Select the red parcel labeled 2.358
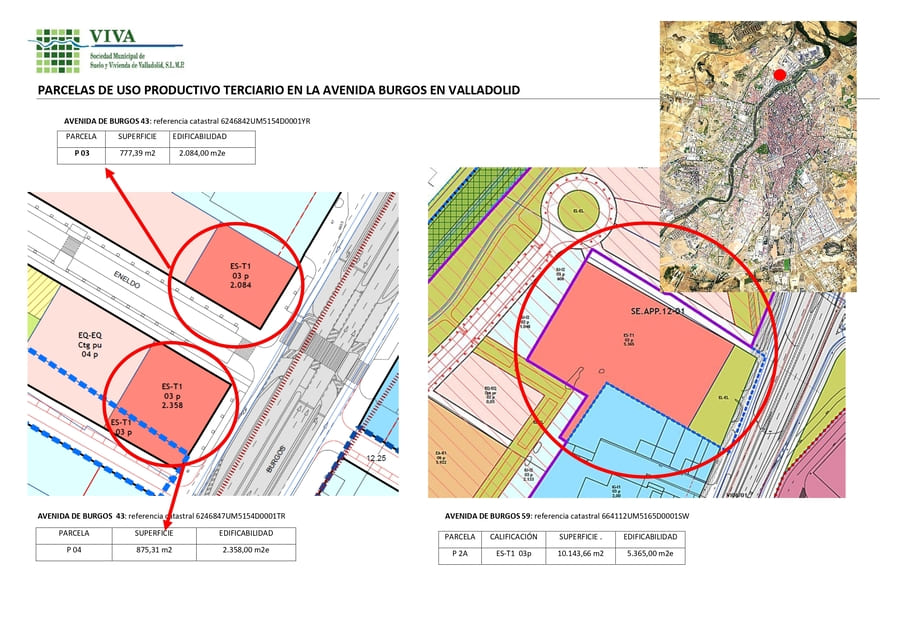The width and height of the screenshot is (900, 637). tap(171, 395)
